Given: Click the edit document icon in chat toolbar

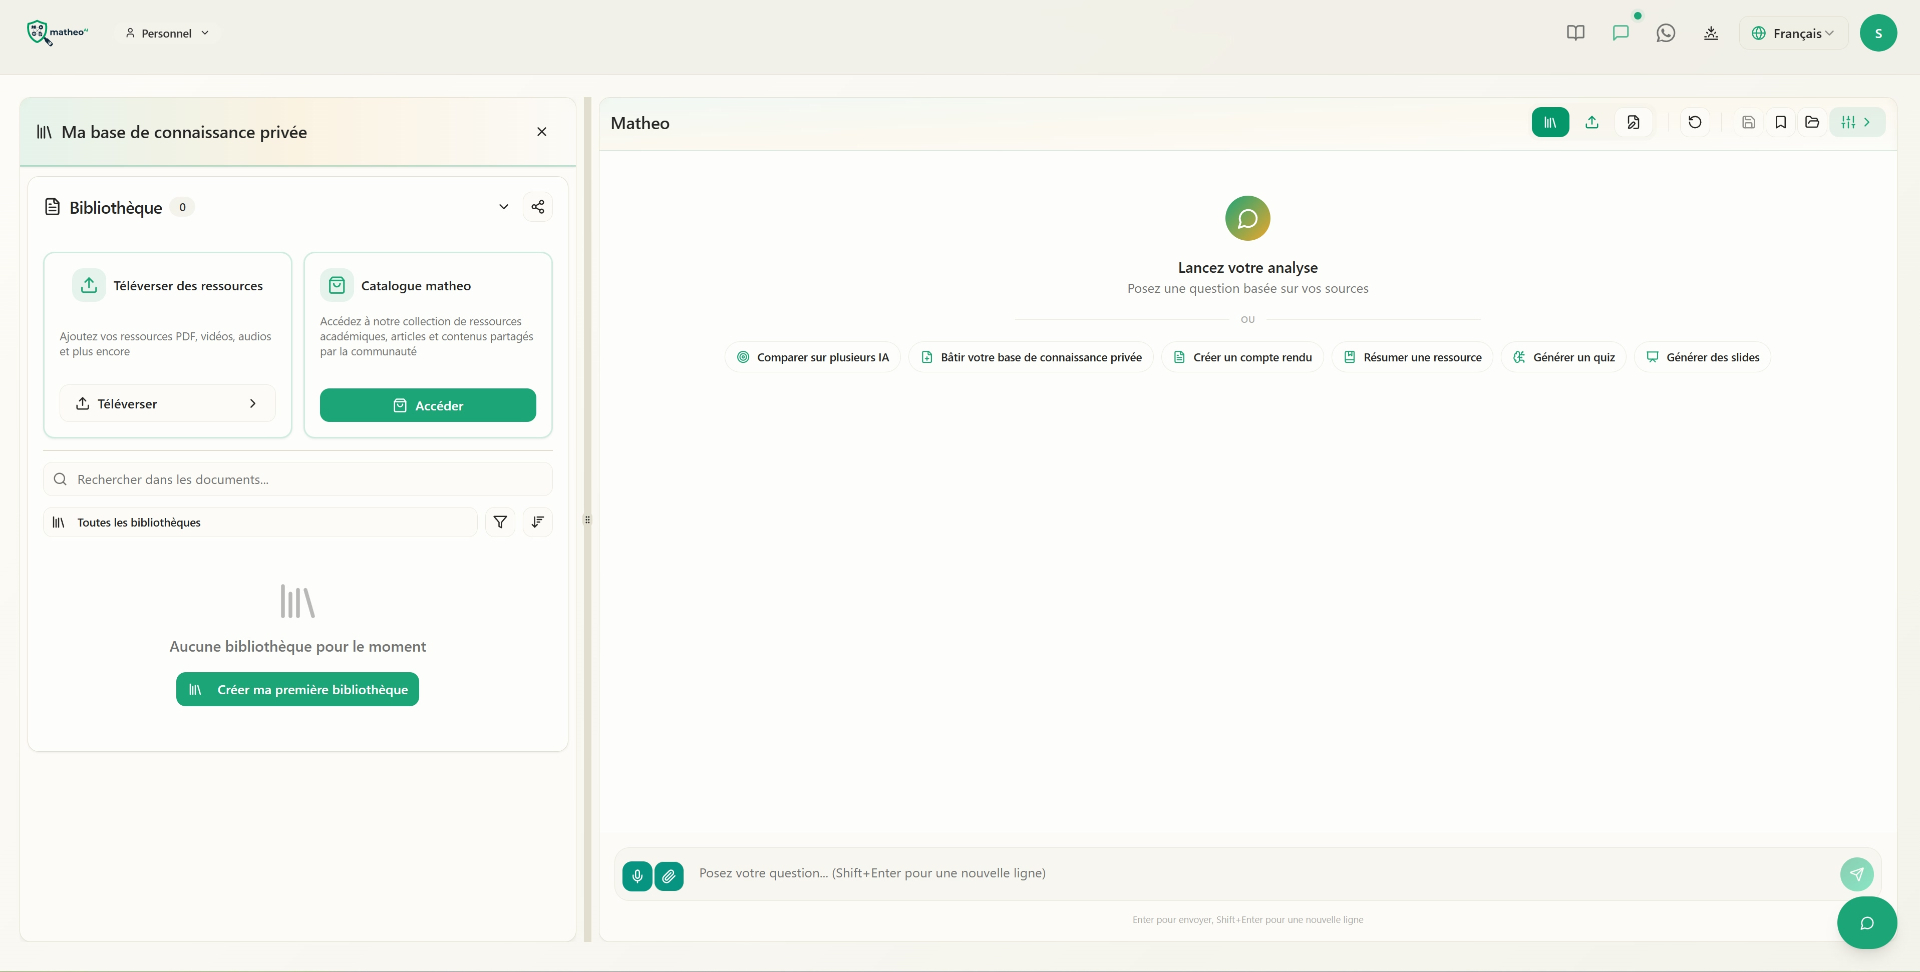Looking at the screenshot, I should click(x=1633, y=122).
